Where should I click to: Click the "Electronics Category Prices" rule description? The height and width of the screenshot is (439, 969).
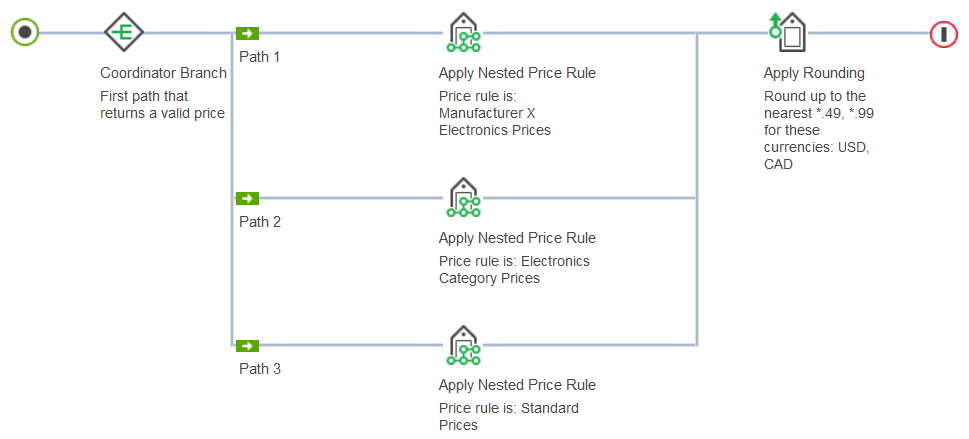point(514,270)
